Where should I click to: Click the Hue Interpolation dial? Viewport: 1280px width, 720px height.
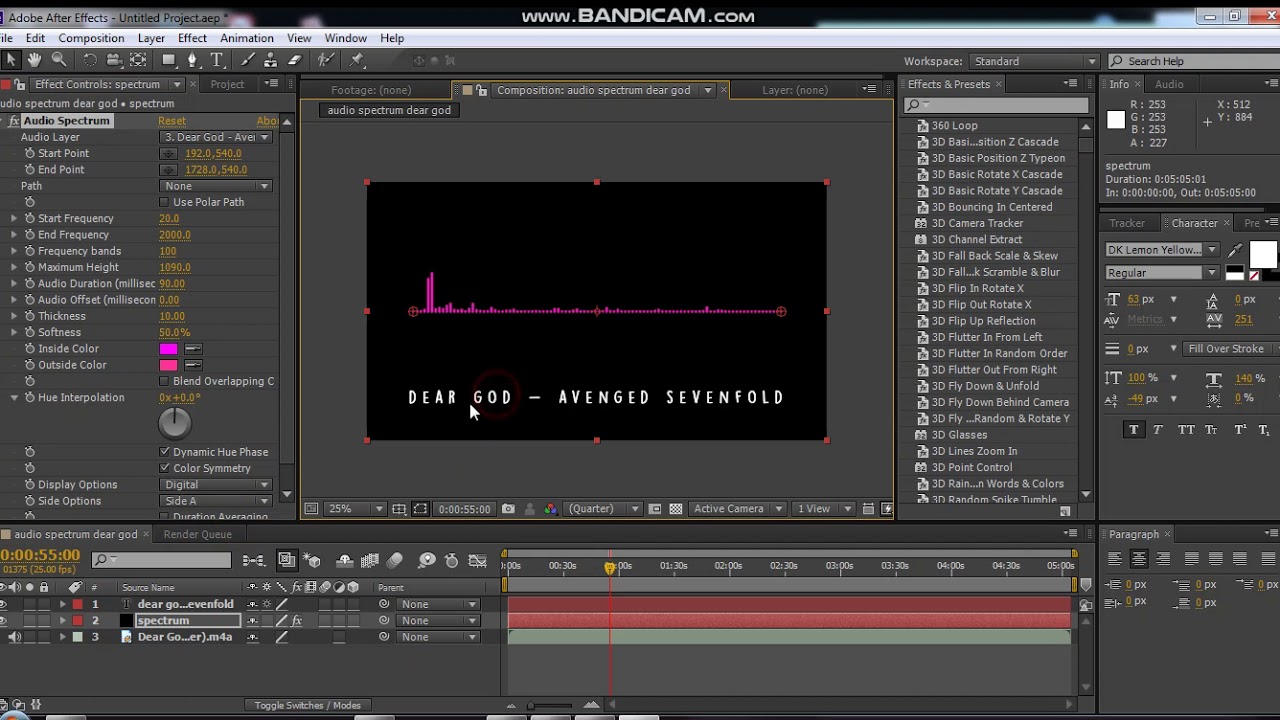click(174, 423)
